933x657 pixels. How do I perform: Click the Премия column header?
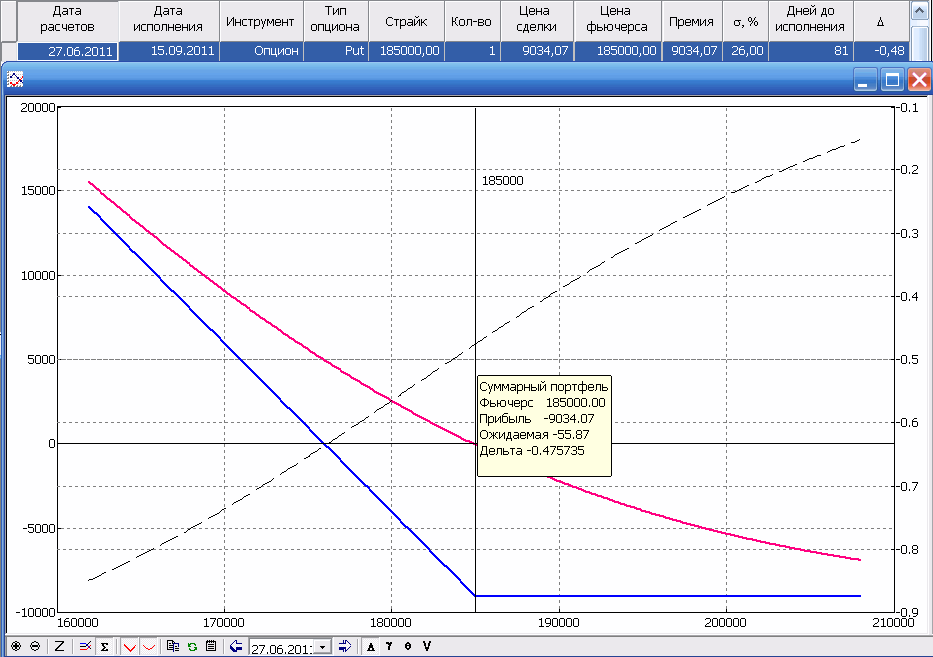point(693,21)
